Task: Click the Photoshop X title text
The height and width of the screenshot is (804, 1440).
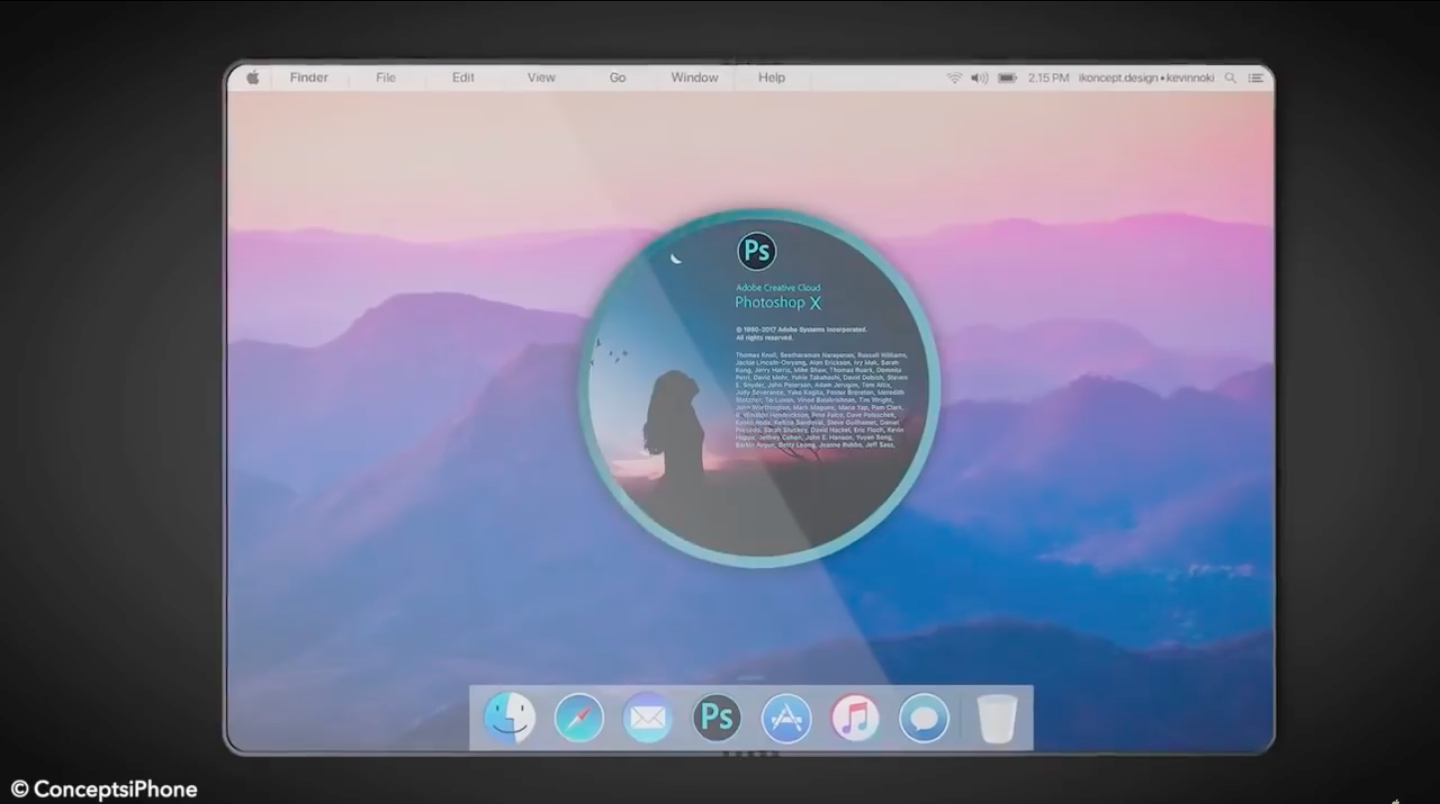Action: pos(778,303)
